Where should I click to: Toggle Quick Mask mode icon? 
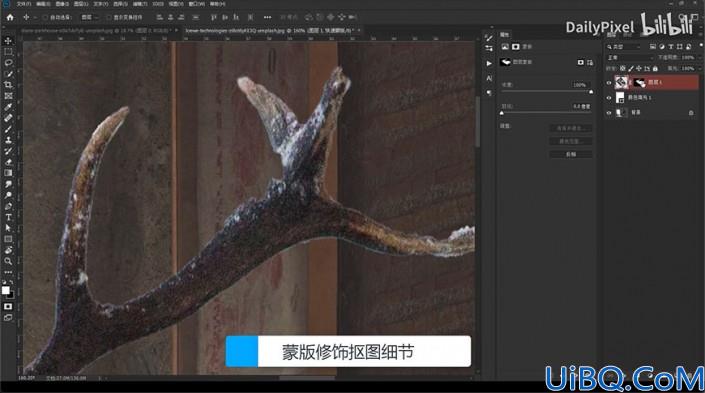point(8,307)
